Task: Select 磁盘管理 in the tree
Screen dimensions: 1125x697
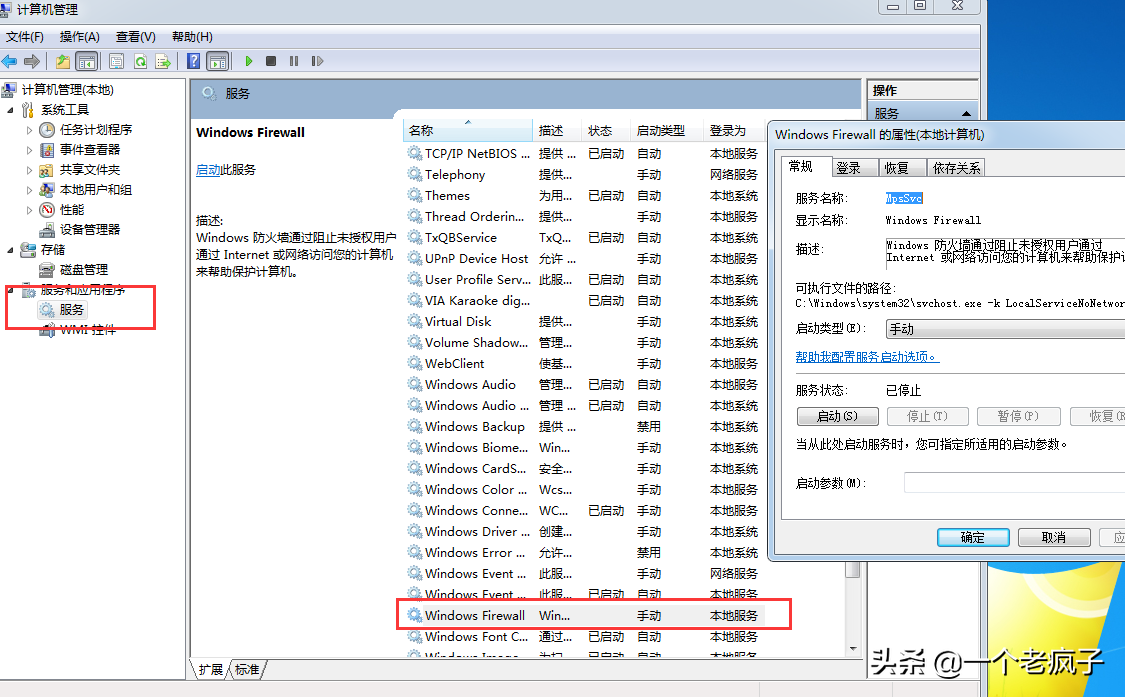Action: (84, 270)
